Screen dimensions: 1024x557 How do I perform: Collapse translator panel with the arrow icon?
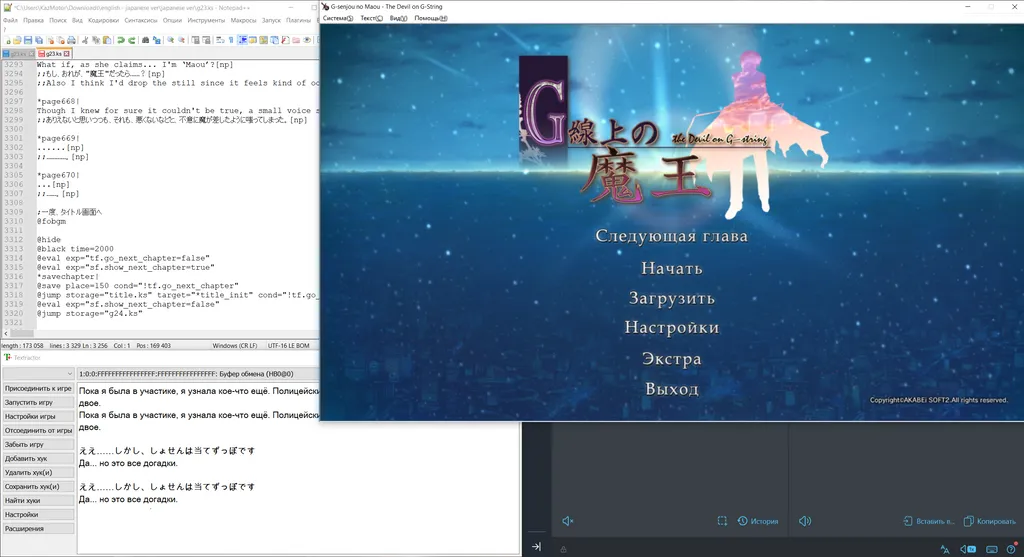pos(536,547)
